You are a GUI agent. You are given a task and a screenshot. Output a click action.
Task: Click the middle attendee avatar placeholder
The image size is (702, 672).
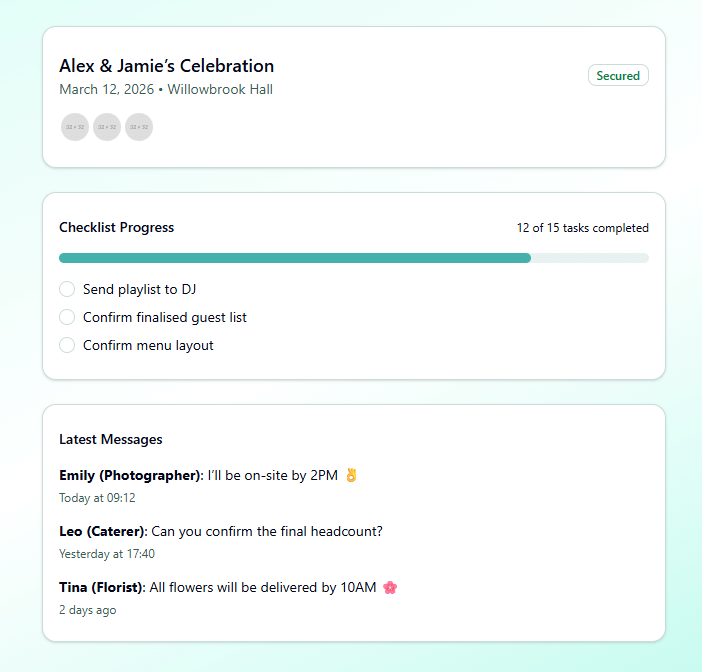[107, 127]
